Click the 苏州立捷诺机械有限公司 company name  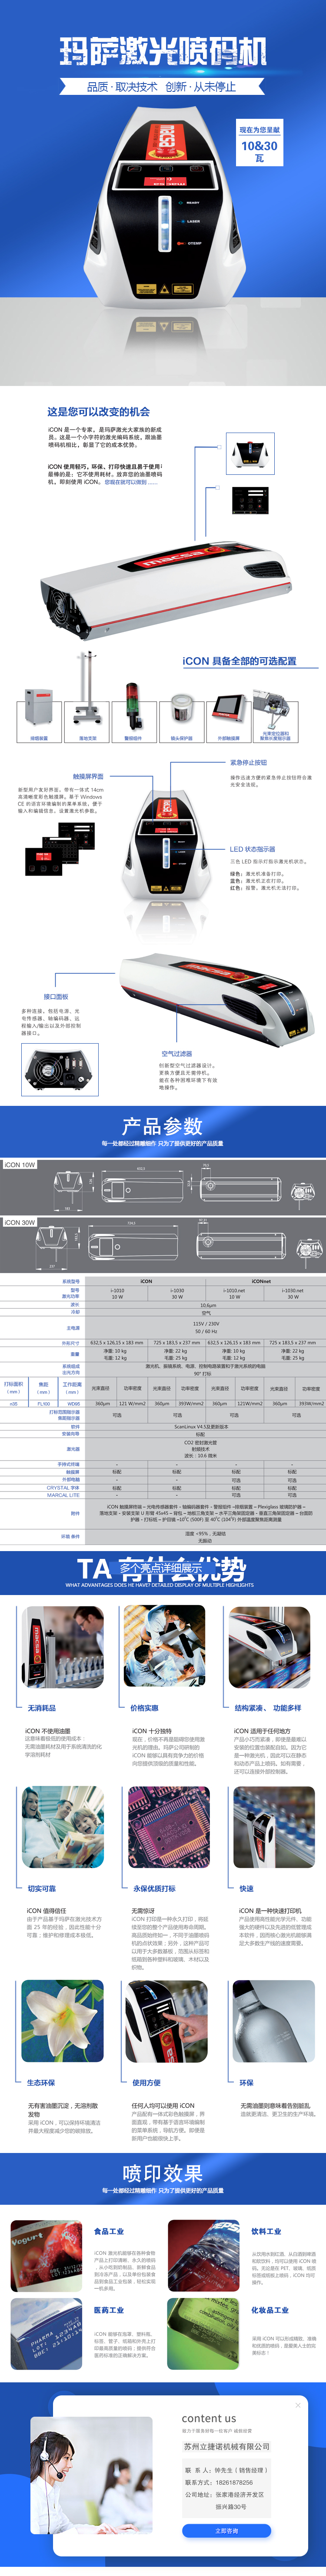(226, 2447)
